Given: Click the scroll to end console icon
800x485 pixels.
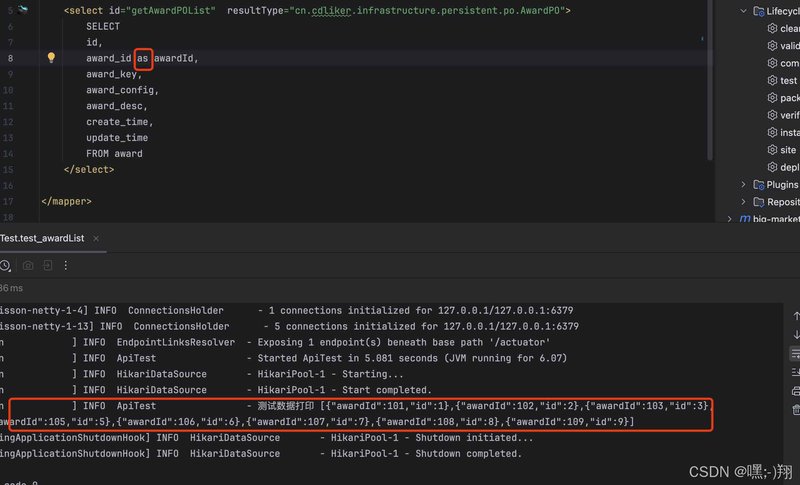Looking at the screenshot, I should 795,372.
